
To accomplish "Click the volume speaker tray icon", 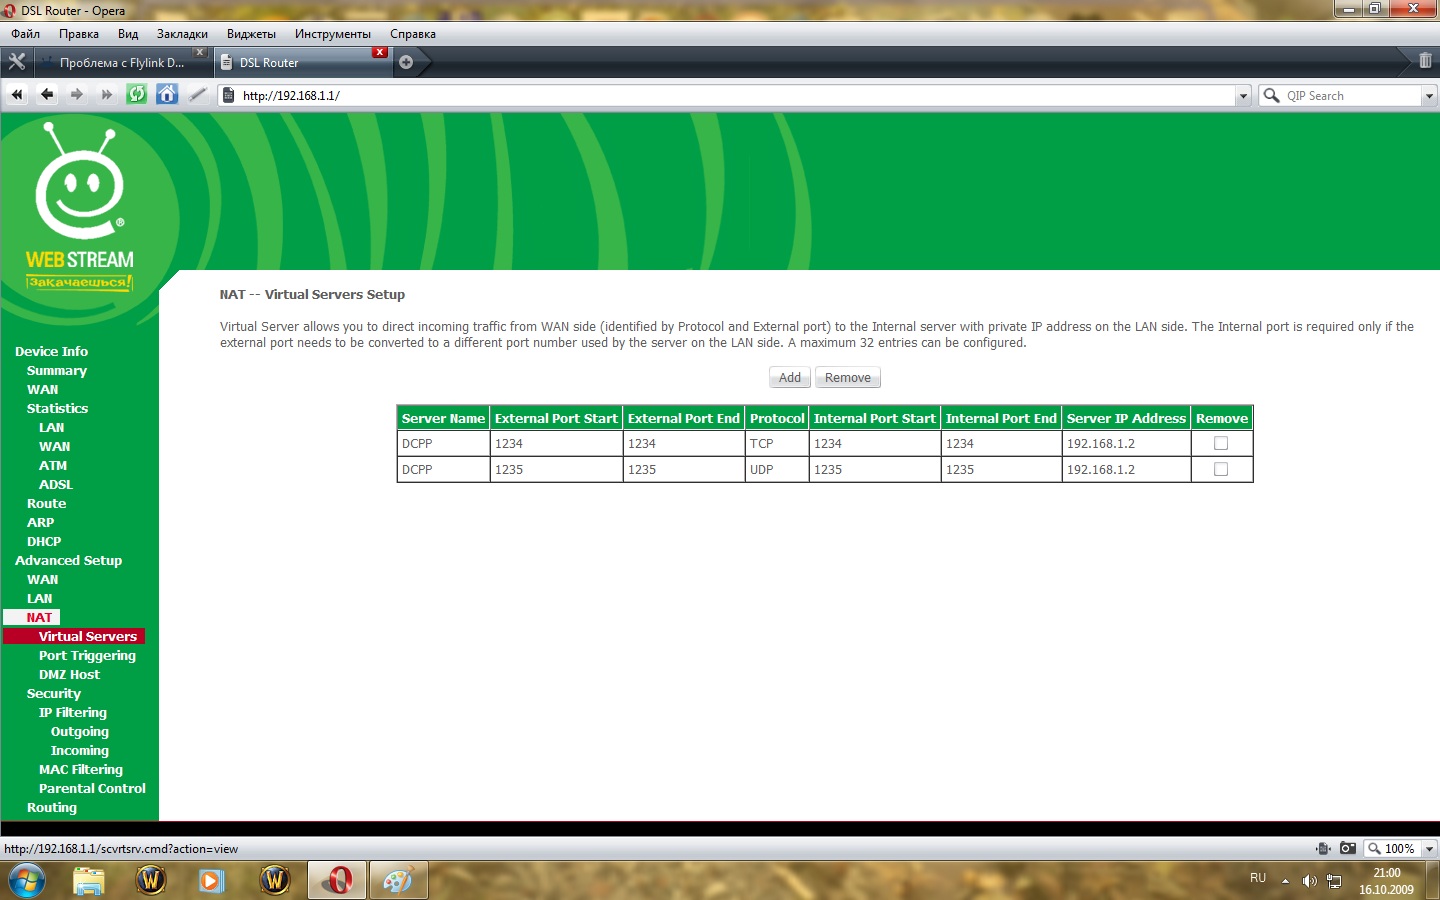I will pos(1309,881).
